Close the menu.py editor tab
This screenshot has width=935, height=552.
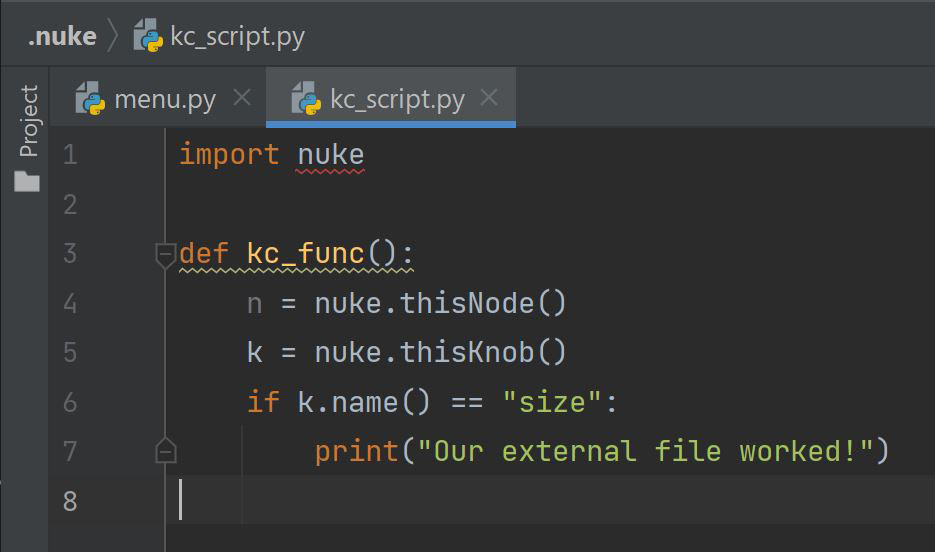pyautogui.click(x=242, y=97)
